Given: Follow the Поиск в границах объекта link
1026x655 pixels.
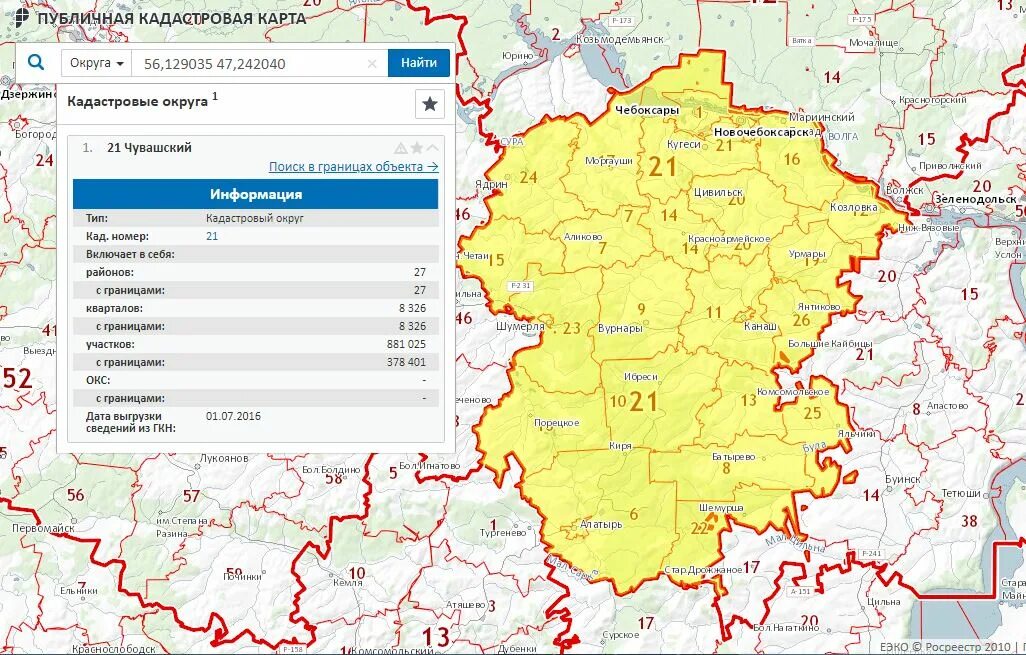Looking at the screenshot, I should 353,167.
